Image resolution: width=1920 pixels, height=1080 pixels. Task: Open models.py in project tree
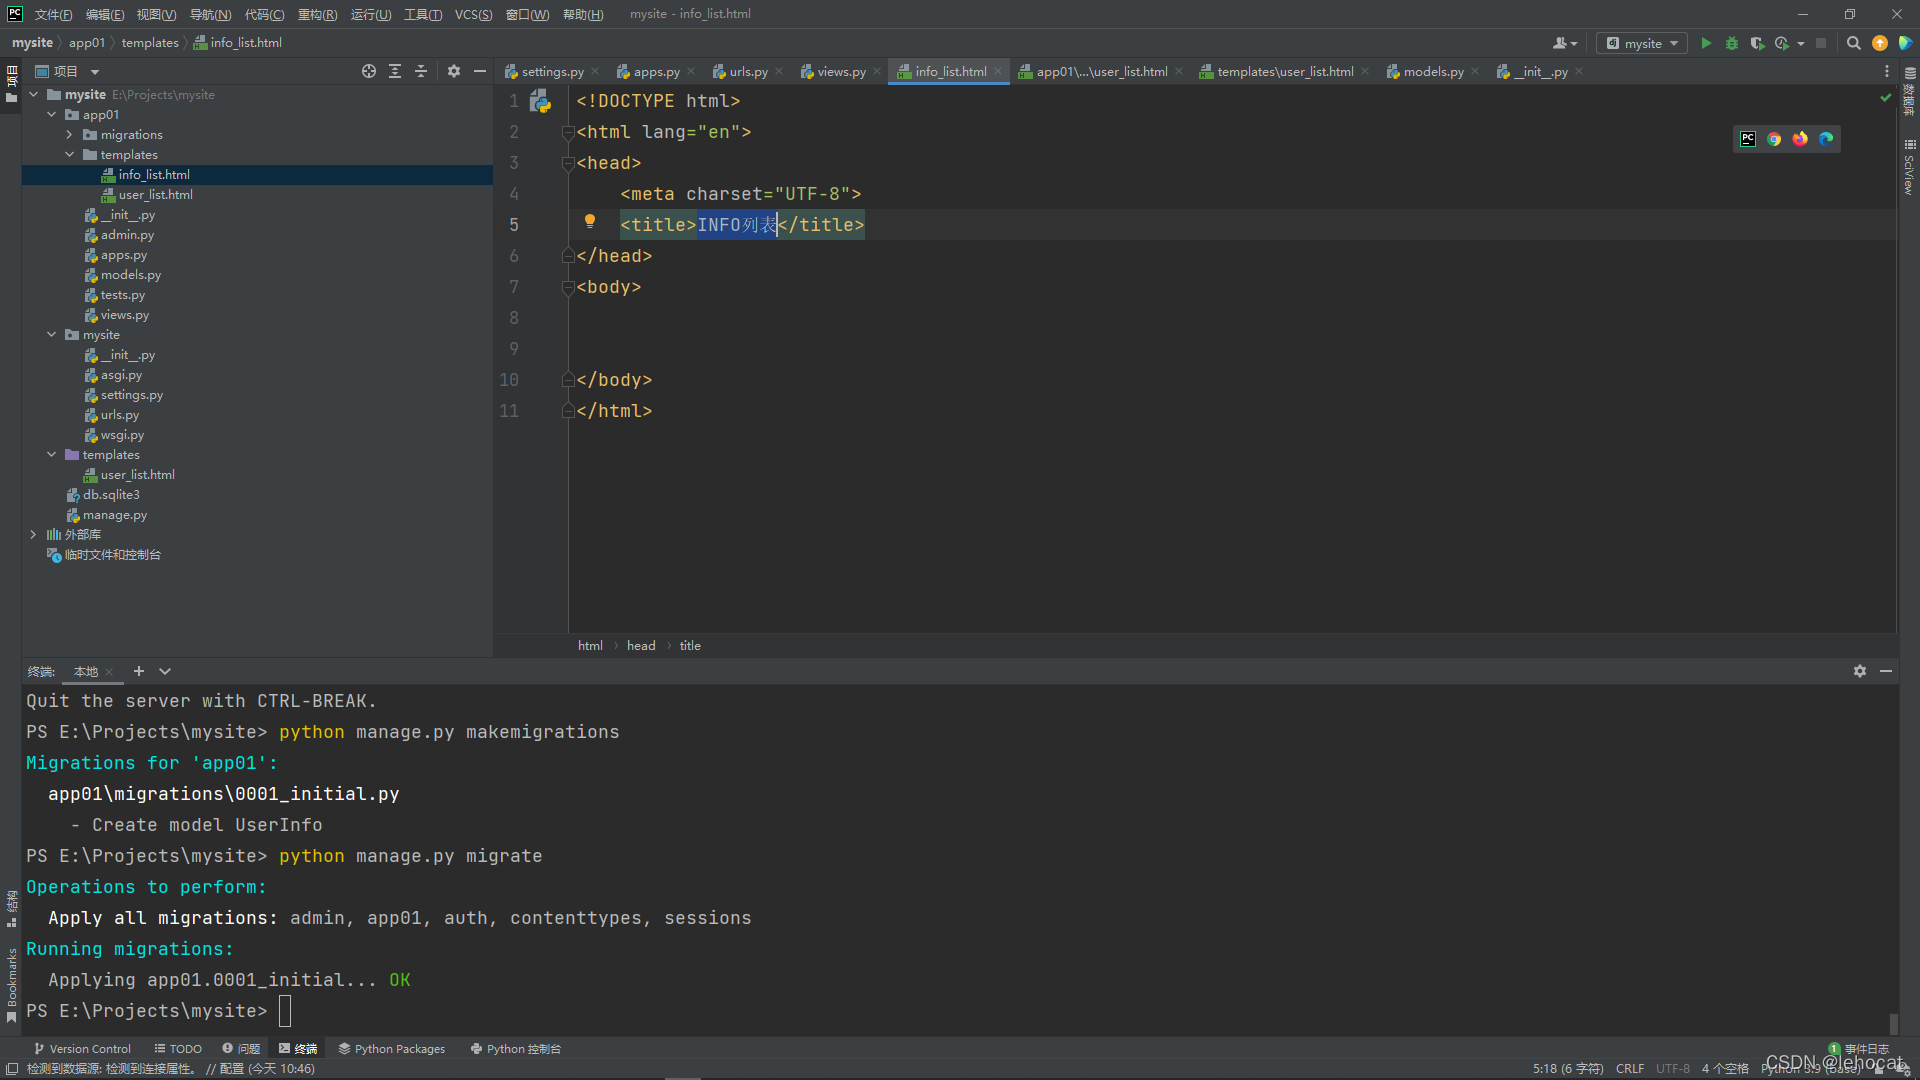coord(130,274)
